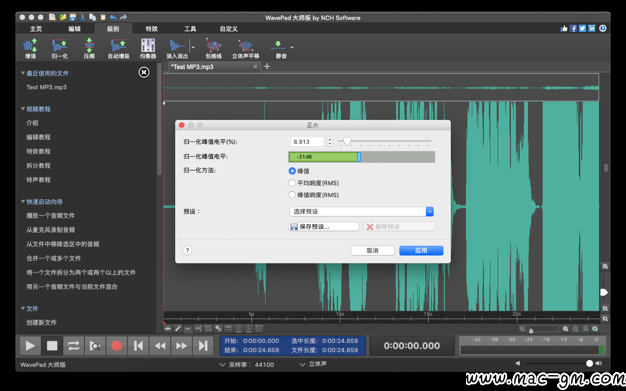Close the sidebar with the circled X

coord(144,72)
